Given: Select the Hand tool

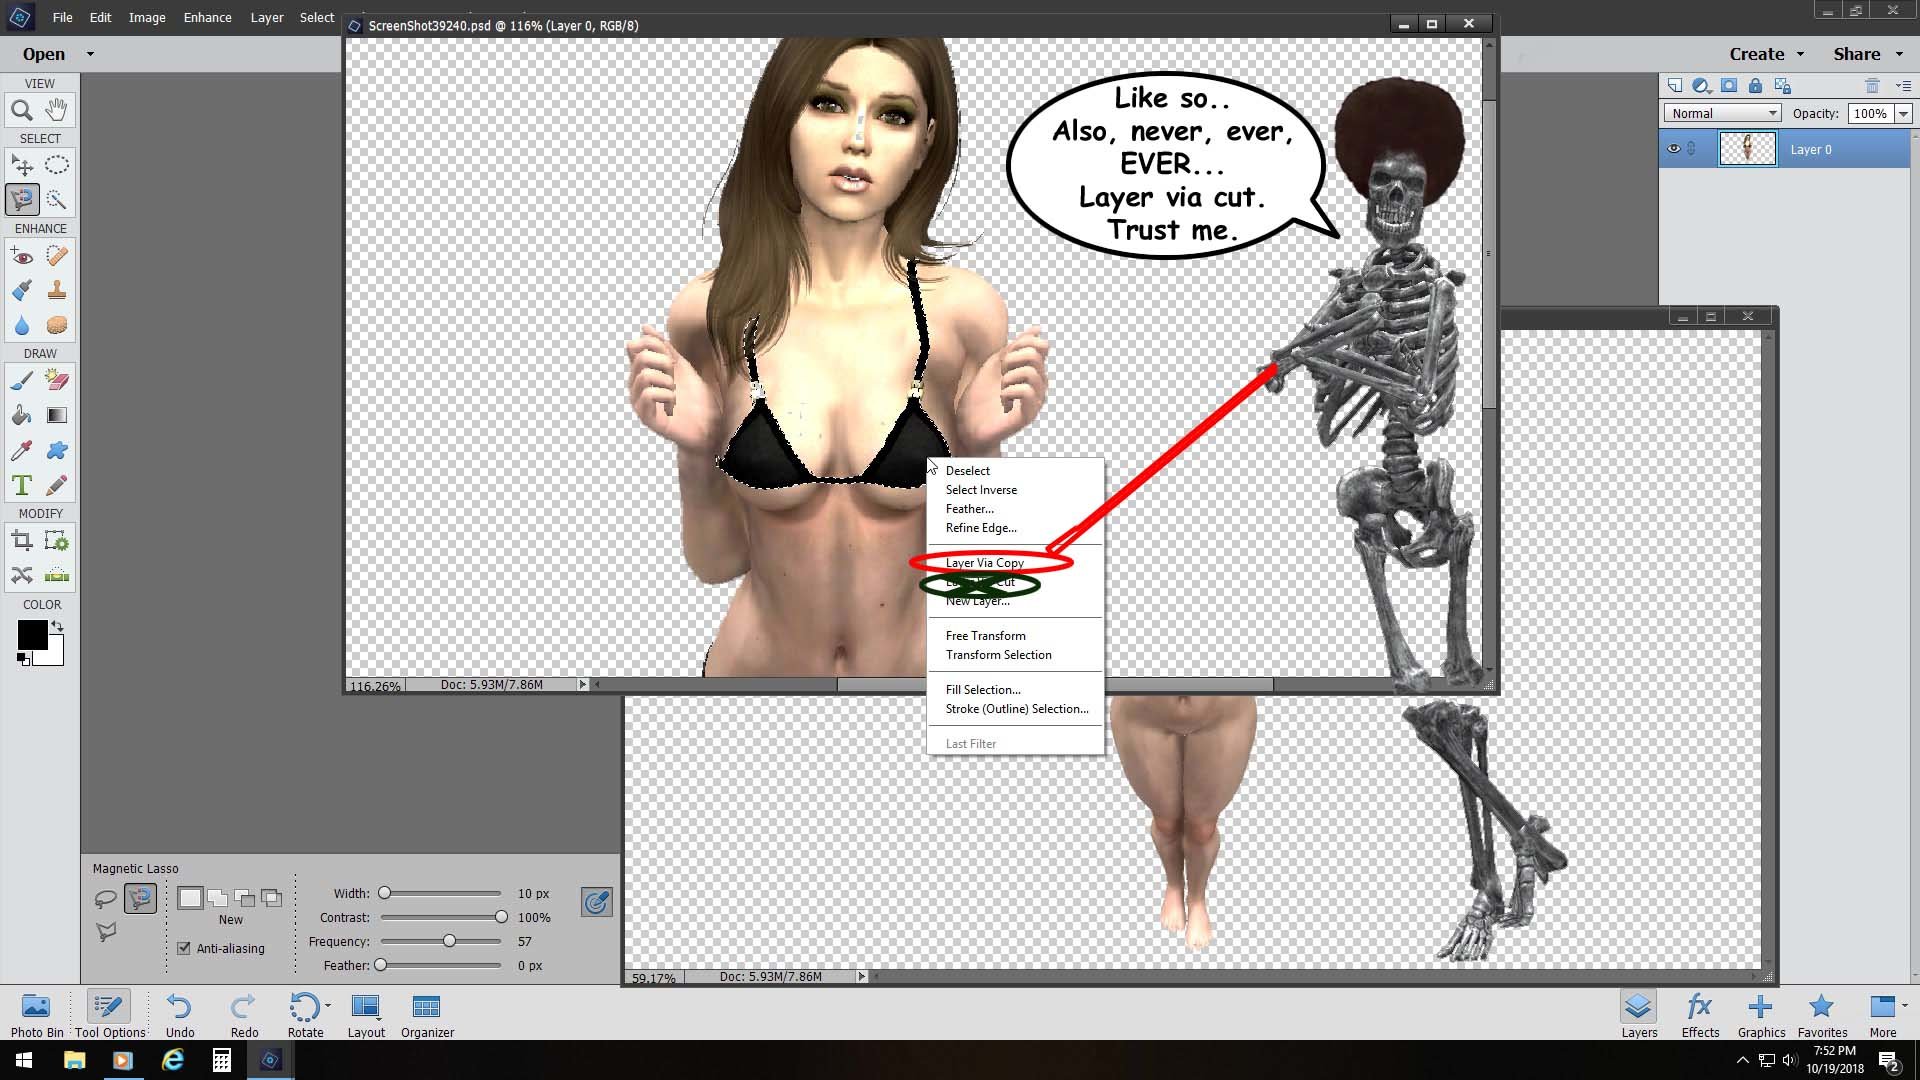Looking at the screenshot, I should (57, 110).
